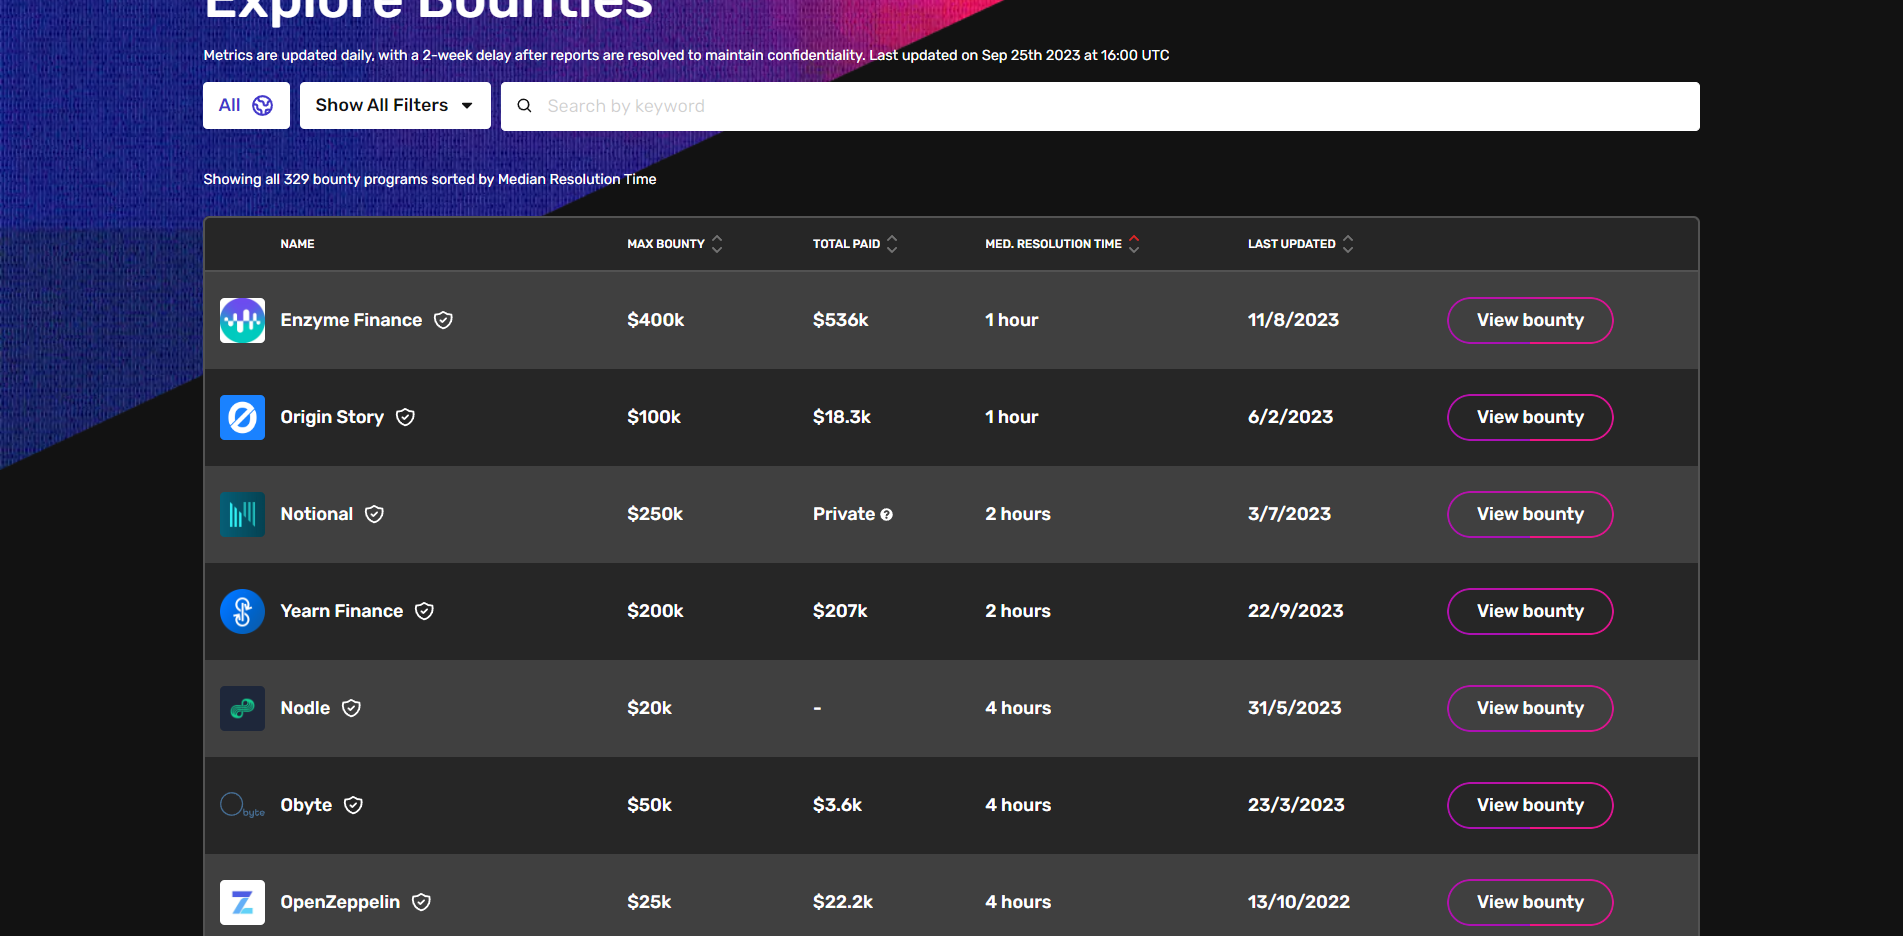Click the search magnifier icon
Viewport: 1903px width, 936px height.
[x=525, y=105]
